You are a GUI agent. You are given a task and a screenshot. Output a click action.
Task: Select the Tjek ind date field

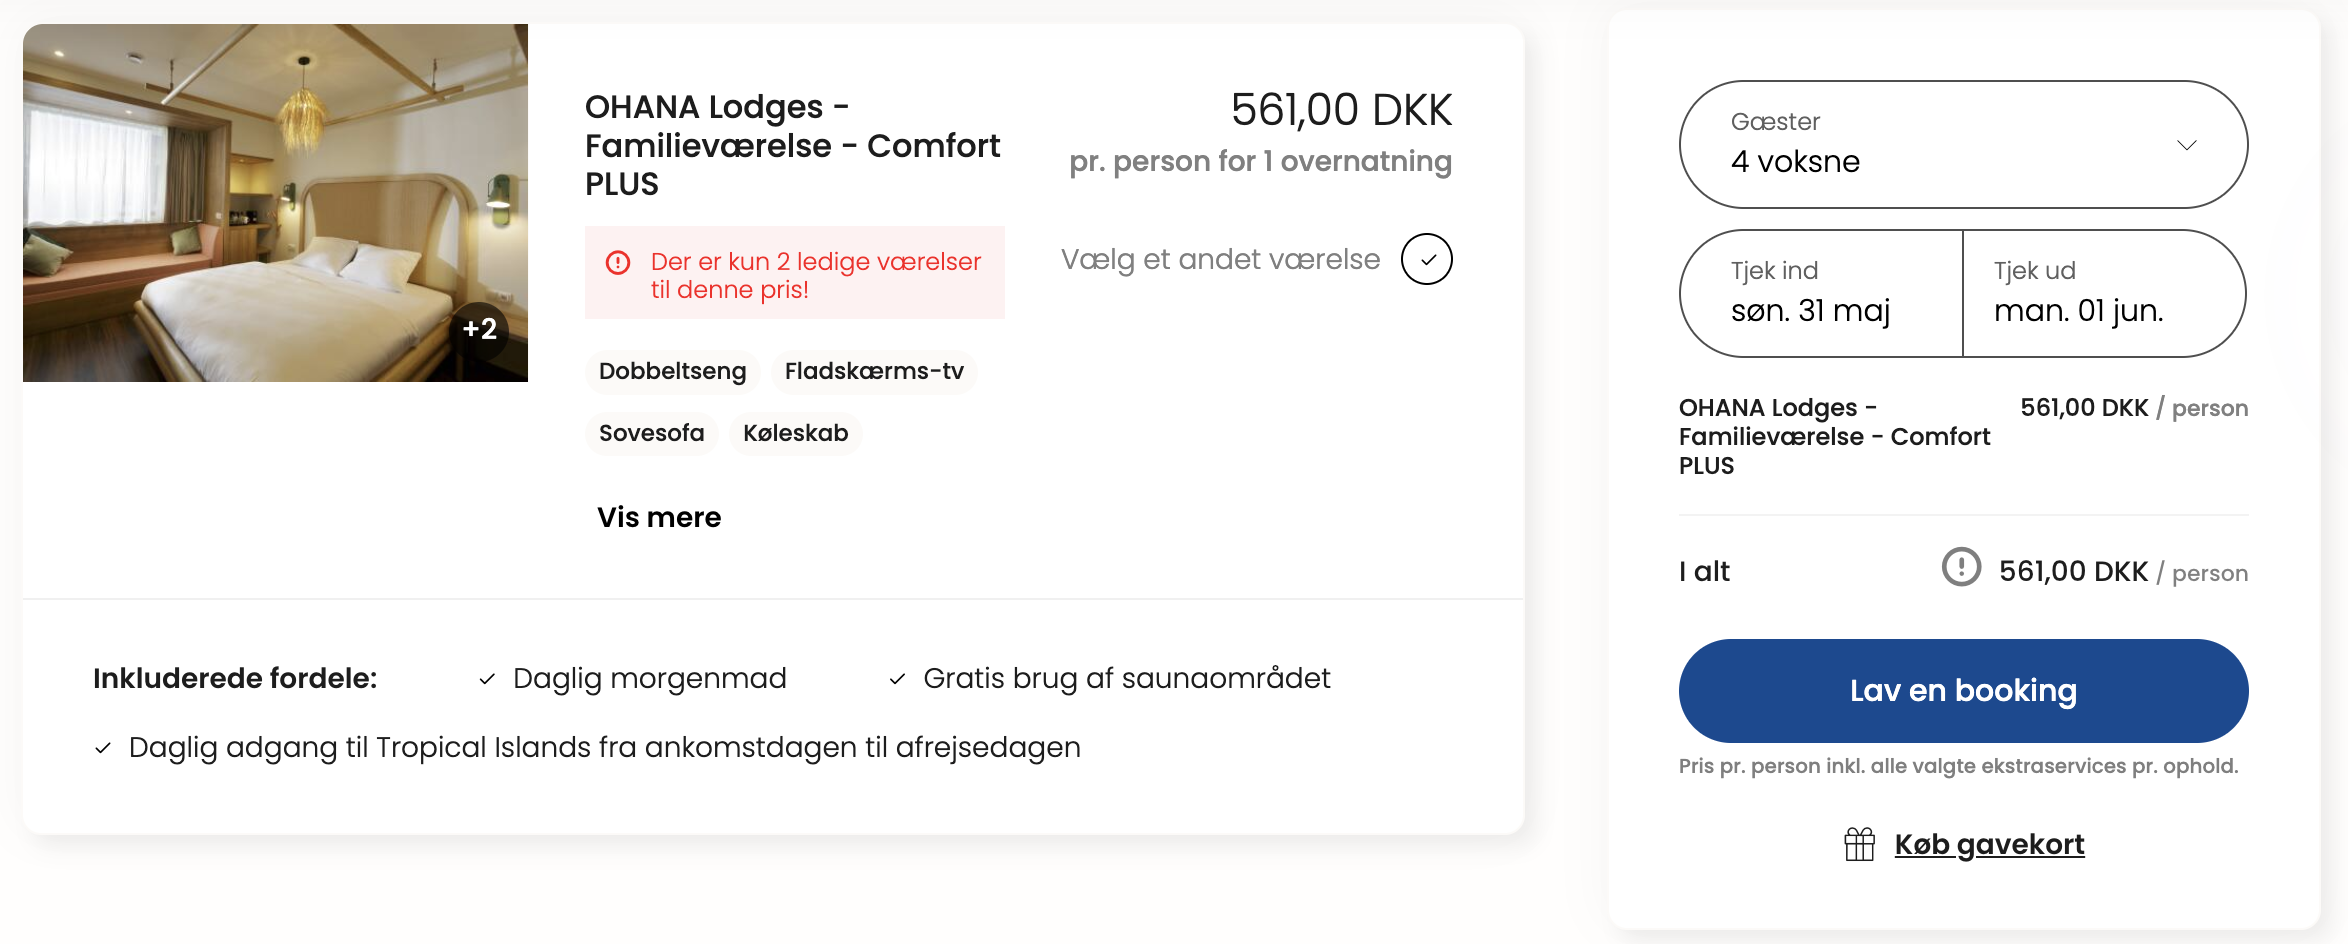pos(1821,293)
